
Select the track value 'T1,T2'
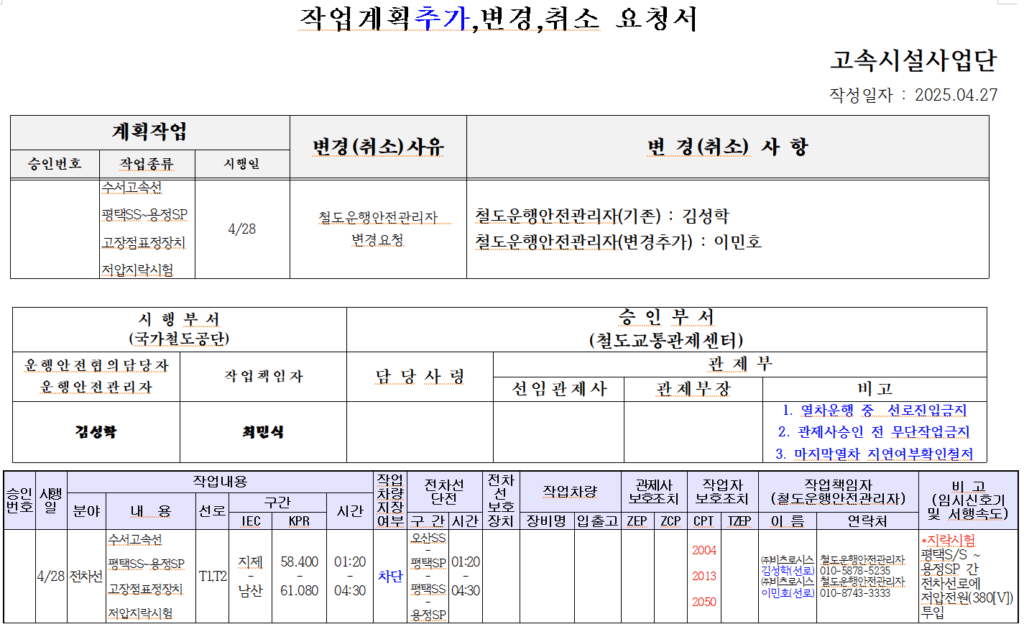[212, 576]
